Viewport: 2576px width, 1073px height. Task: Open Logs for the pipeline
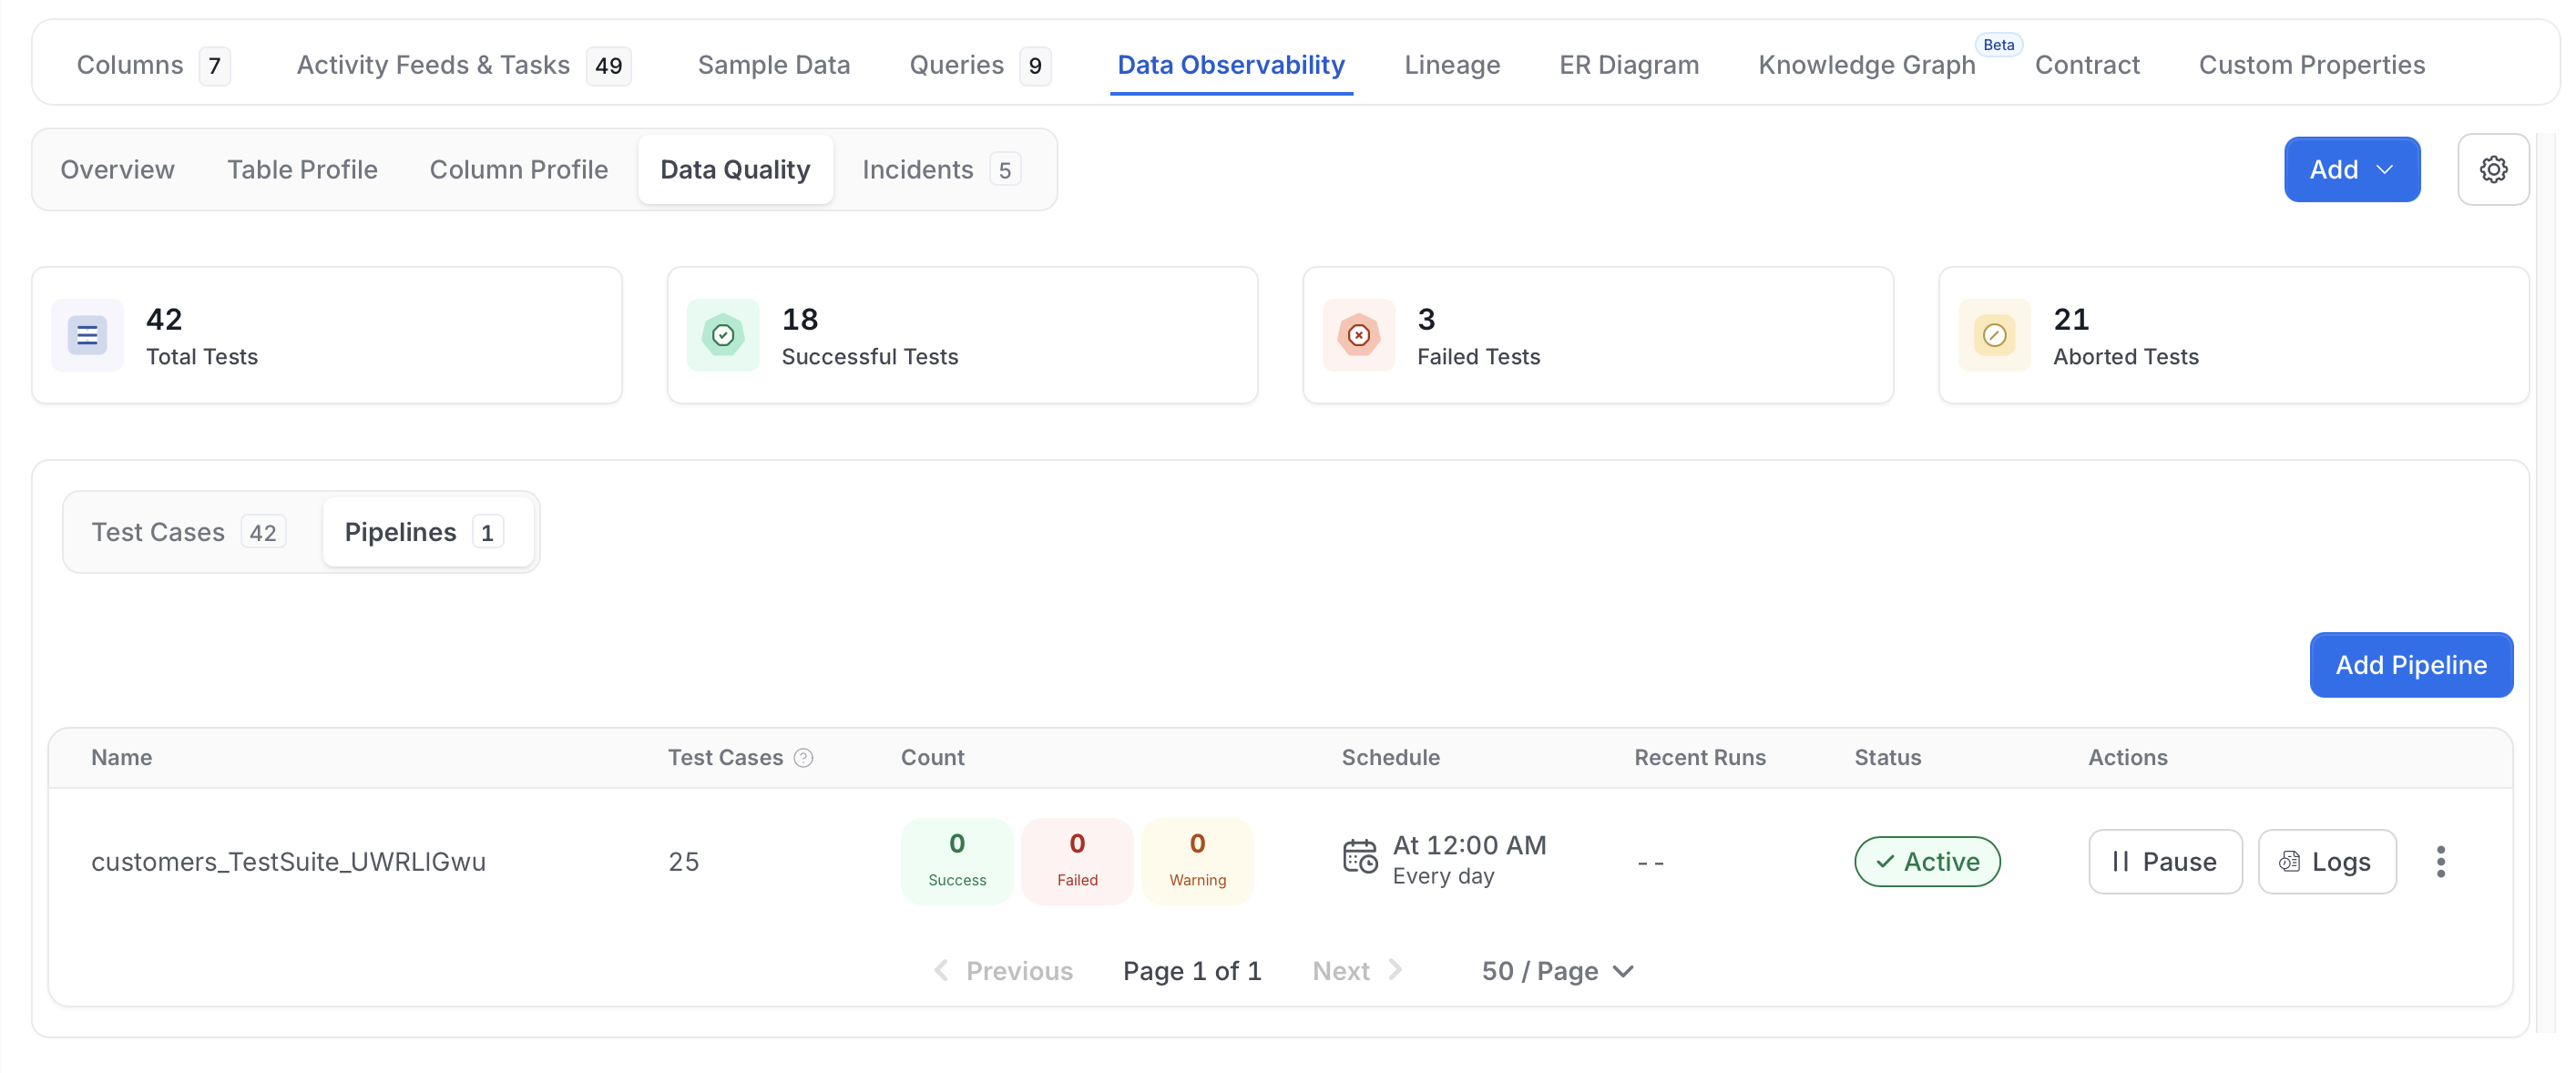(2327, 861)
